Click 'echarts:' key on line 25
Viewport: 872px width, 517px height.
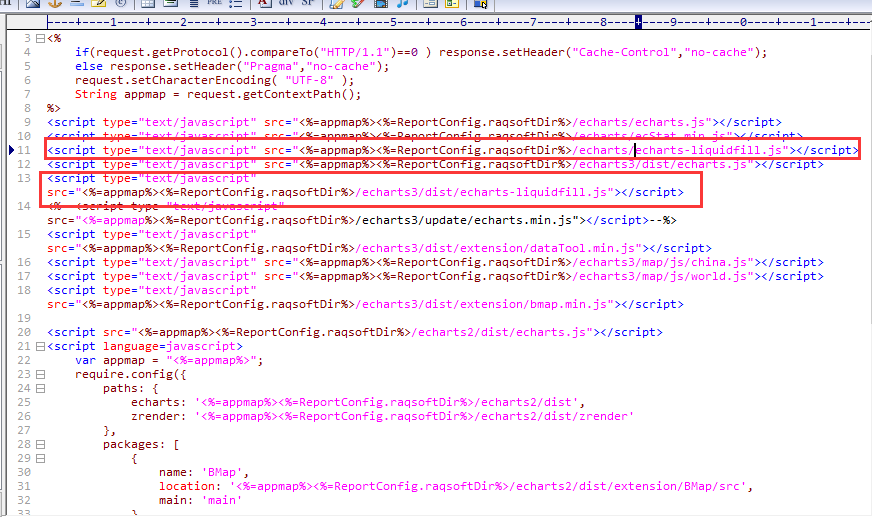(x=158, y=402)
